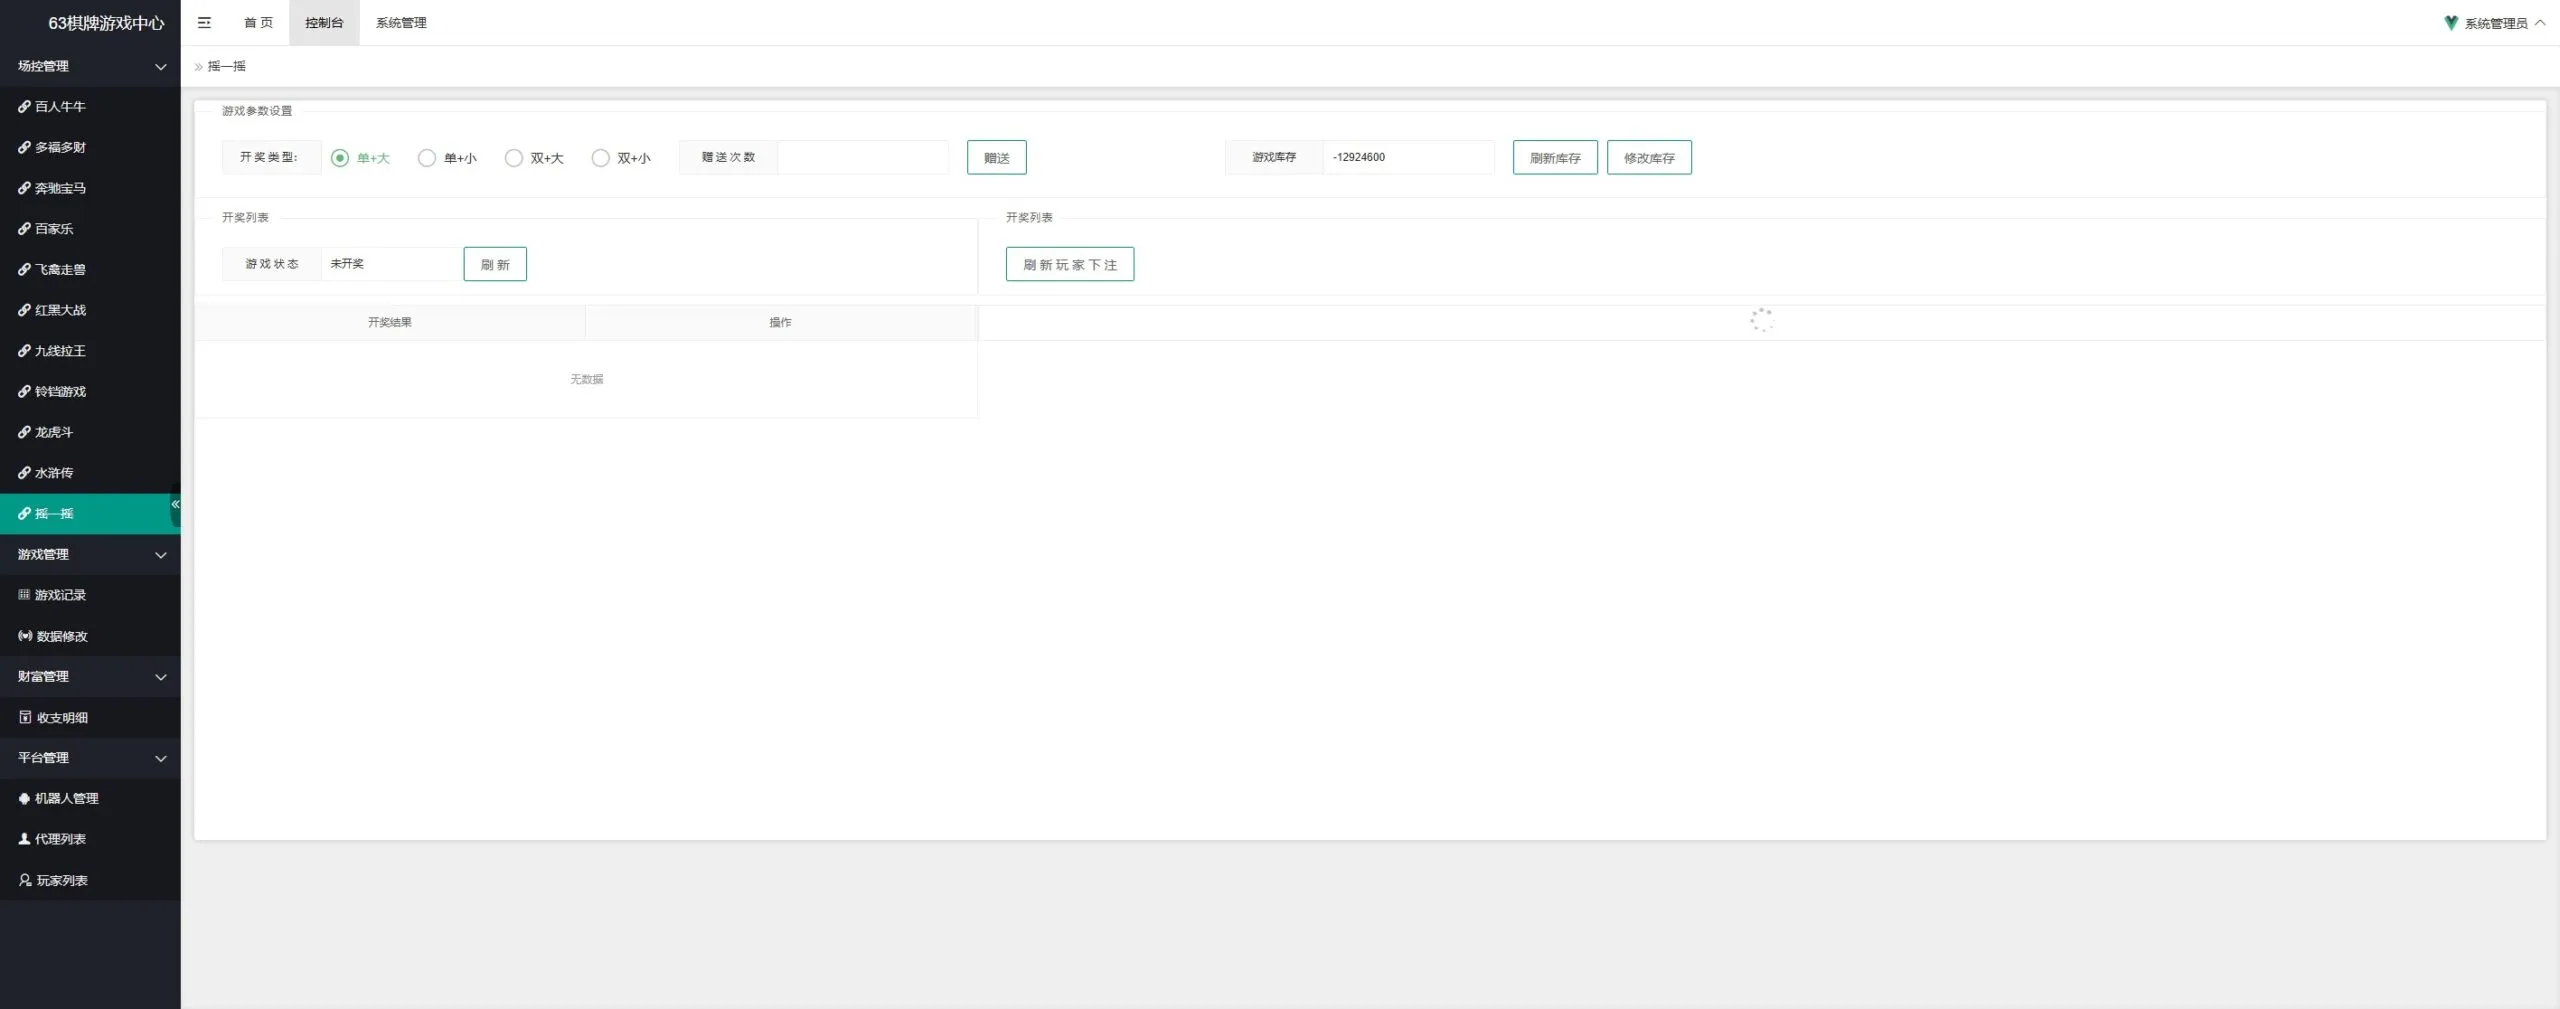Open the 百家乐 link icon
2560x1009 pixels.
point(24,229)
